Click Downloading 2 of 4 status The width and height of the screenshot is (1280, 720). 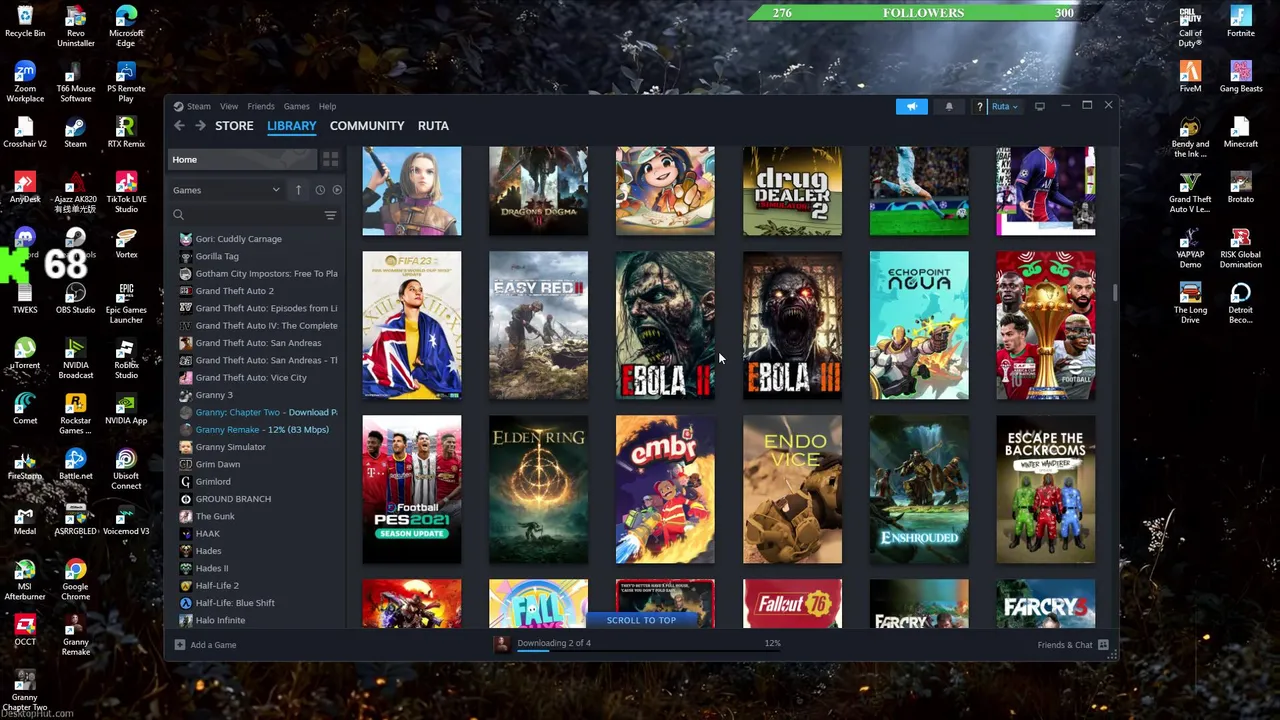coord(554,643)
